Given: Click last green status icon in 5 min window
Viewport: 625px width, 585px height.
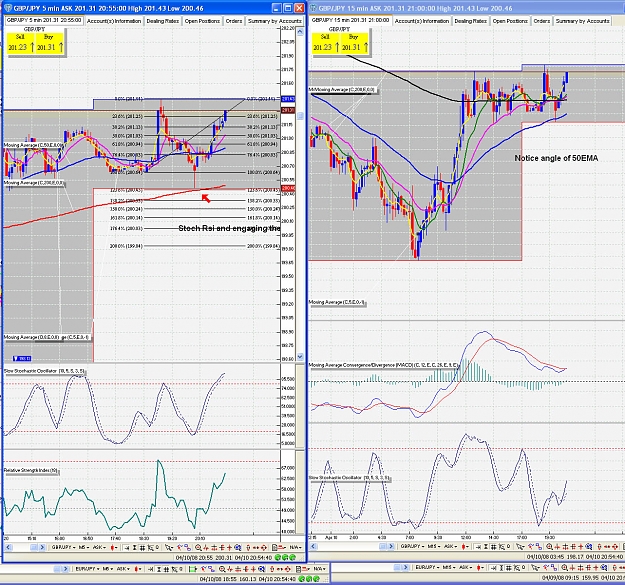Looking at the screenshot, I should pos(292,557).
